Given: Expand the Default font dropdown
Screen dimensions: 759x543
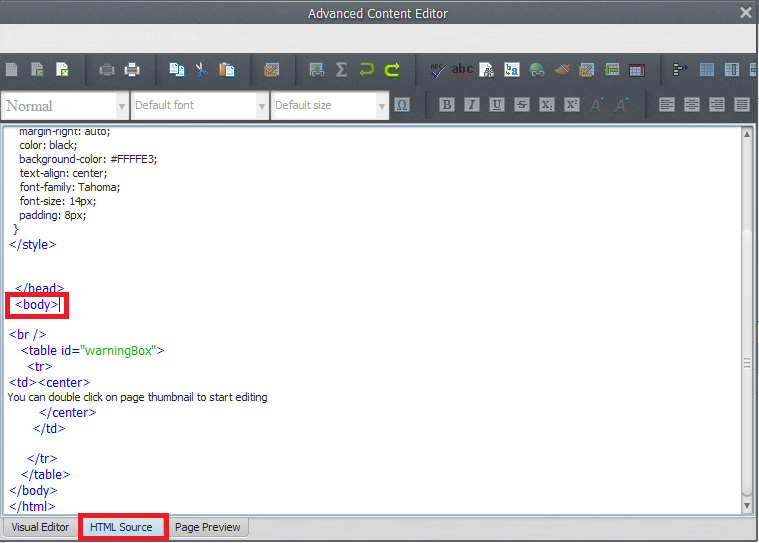Looking at the screenshot, I should pos(262,105).
